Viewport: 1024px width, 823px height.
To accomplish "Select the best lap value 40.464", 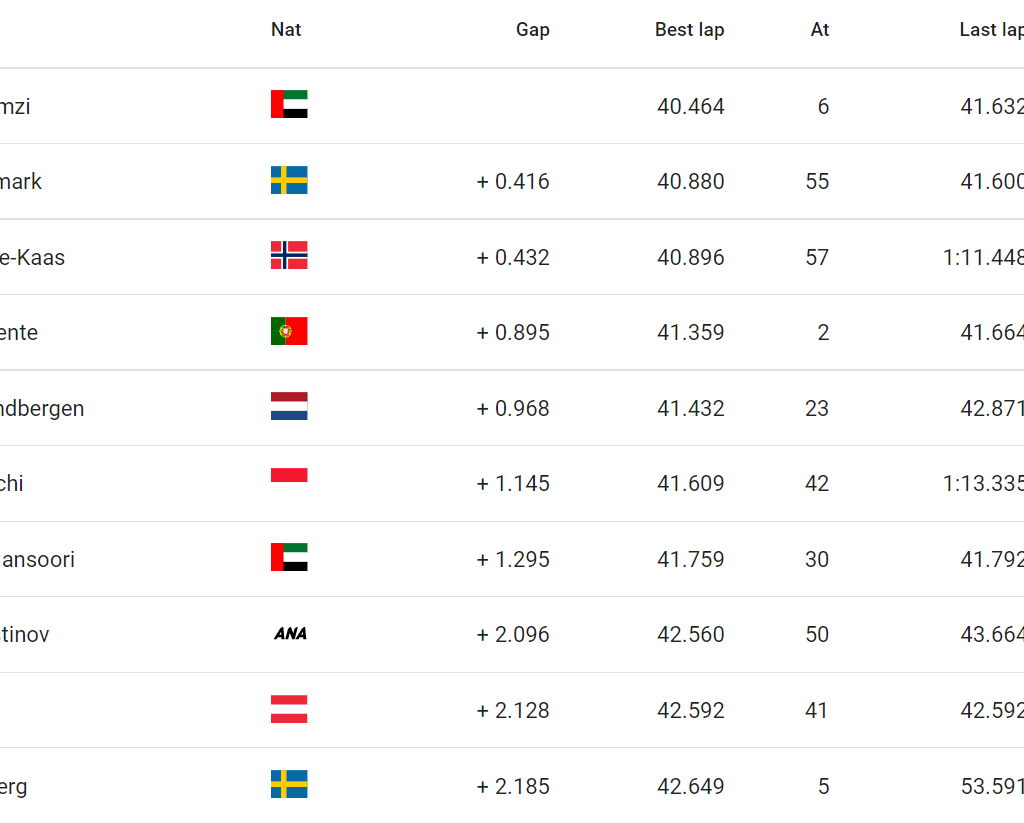I will tap(691, 106).
